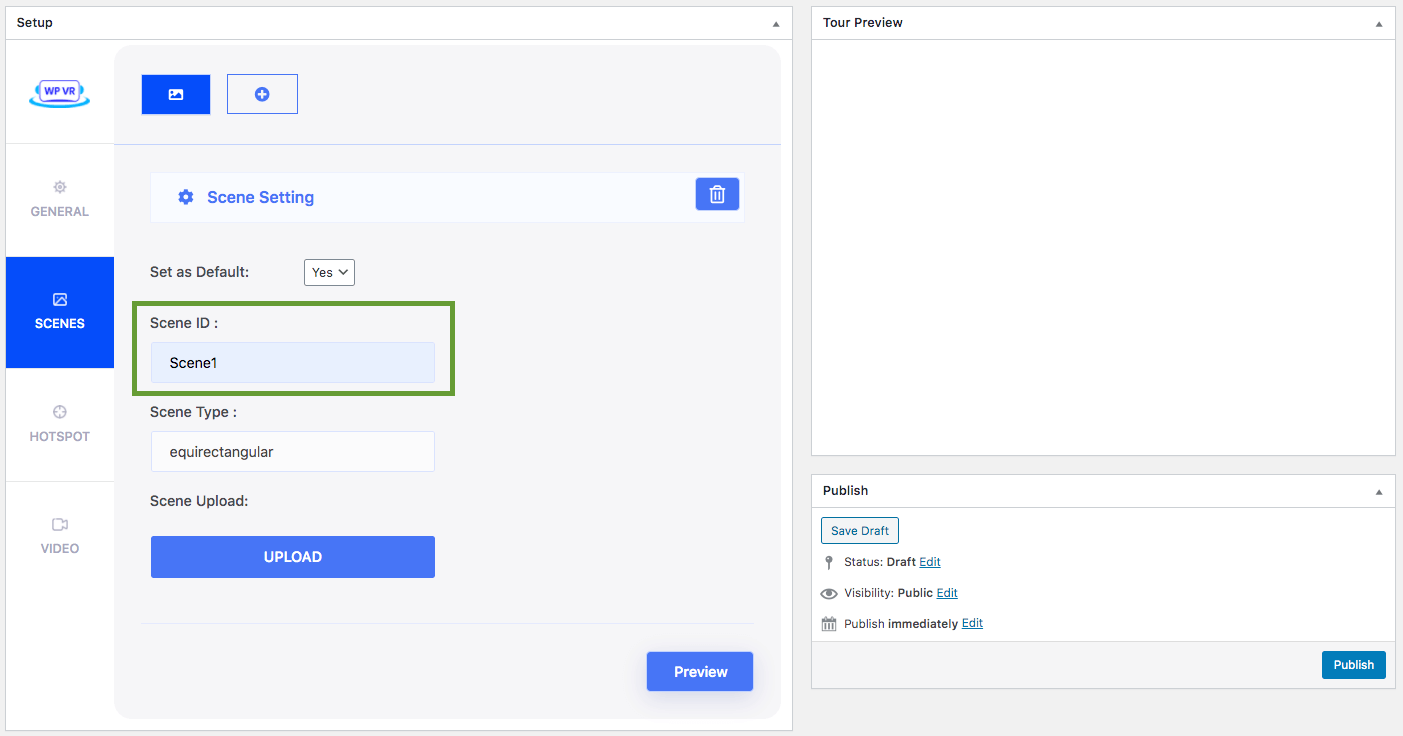Click the status pin icon
Image resolution: width=1403 pixels, height=736 pixels.
click(829, 562)
